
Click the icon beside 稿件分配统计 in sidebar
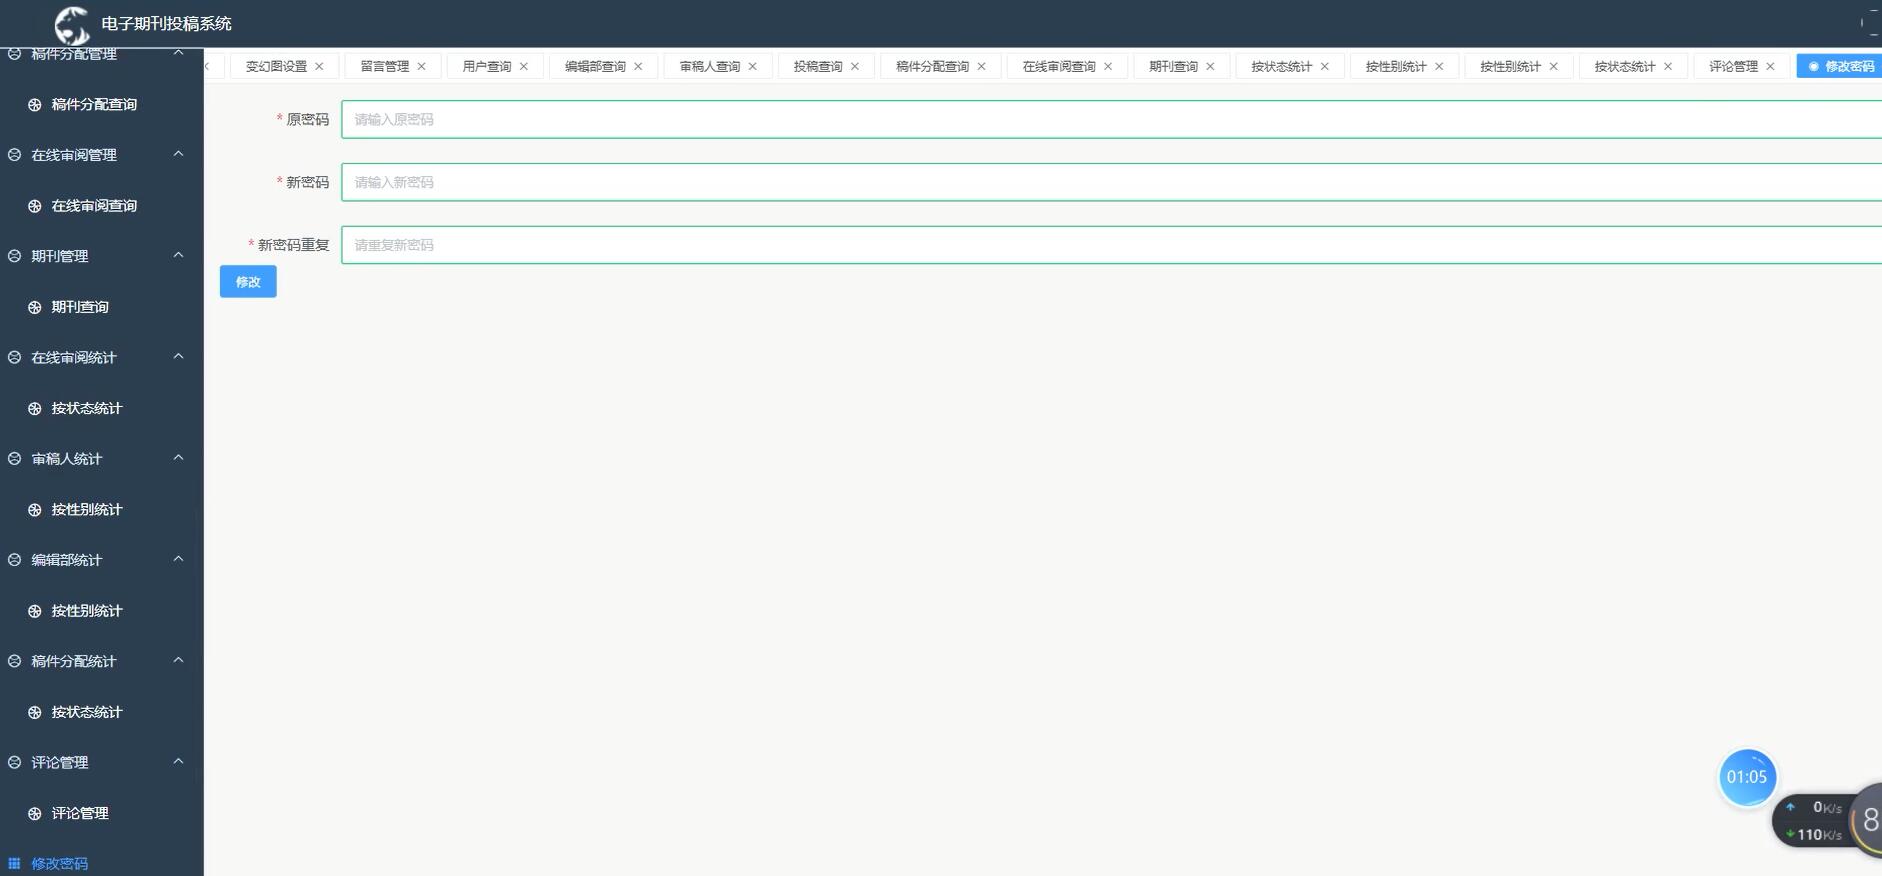point(14,661)
